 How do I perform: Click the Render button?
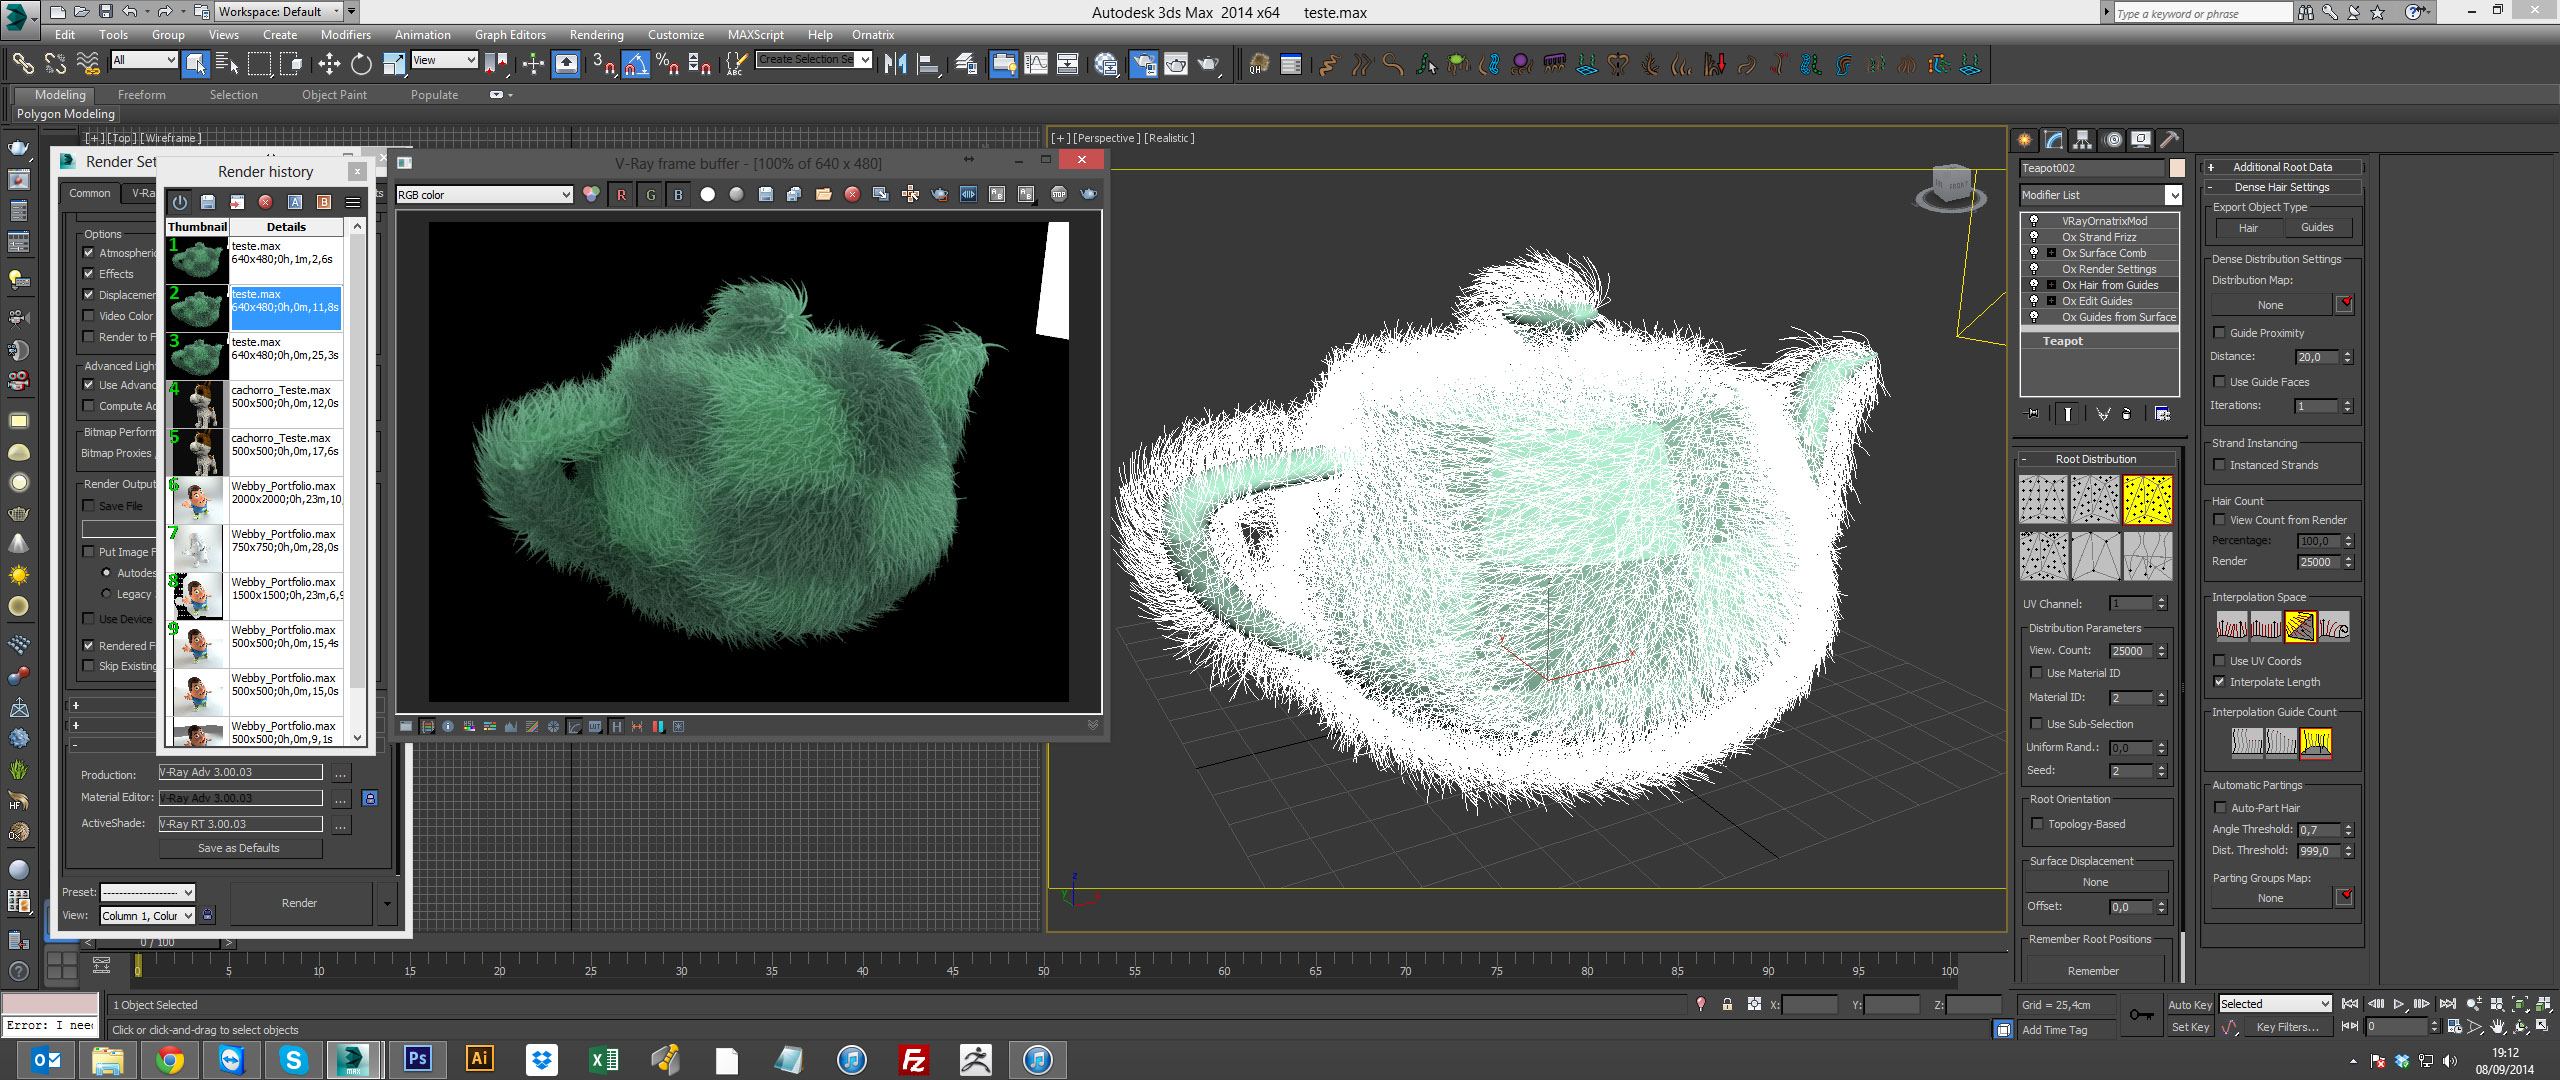pos(299,902)
